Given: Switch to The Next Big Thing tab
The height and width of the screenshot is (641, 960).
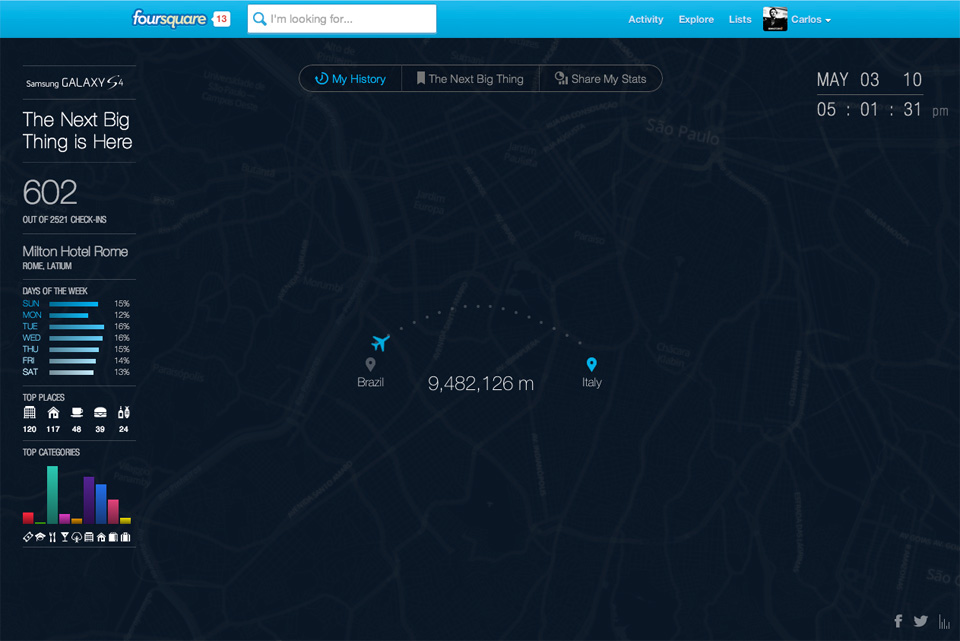Looking at the screenshot, I should tap(470, 78).
